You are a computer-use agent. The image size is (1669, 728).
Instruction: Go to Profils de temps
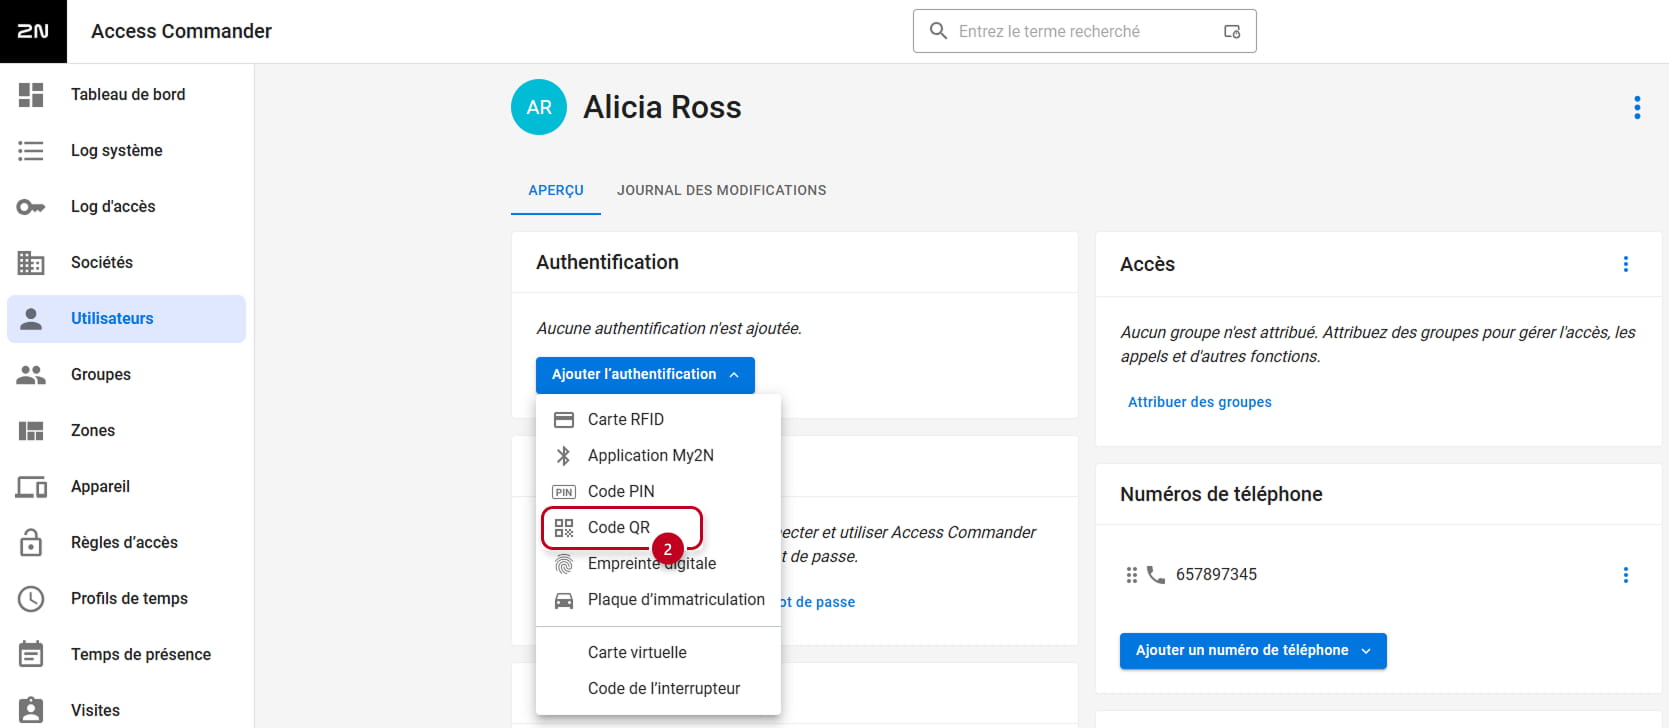129,599
